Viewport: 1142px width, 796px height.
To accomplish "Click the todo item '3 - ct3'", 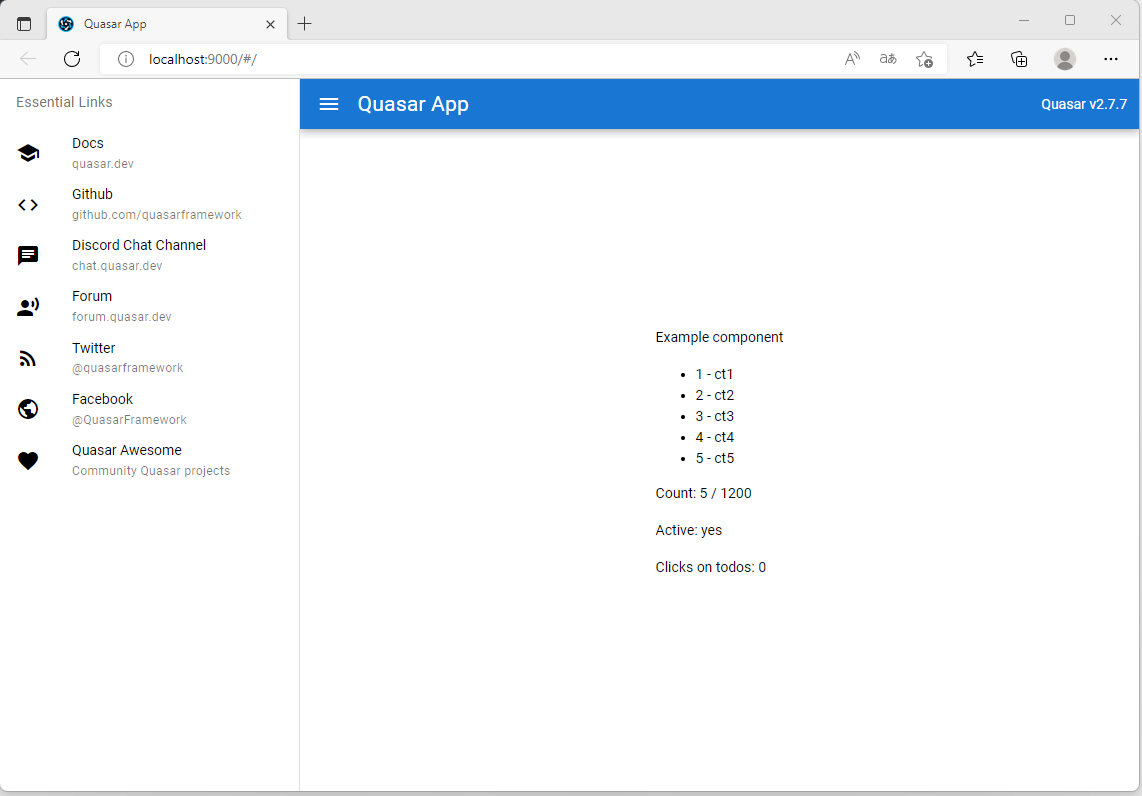I will (x=714, y=417).
